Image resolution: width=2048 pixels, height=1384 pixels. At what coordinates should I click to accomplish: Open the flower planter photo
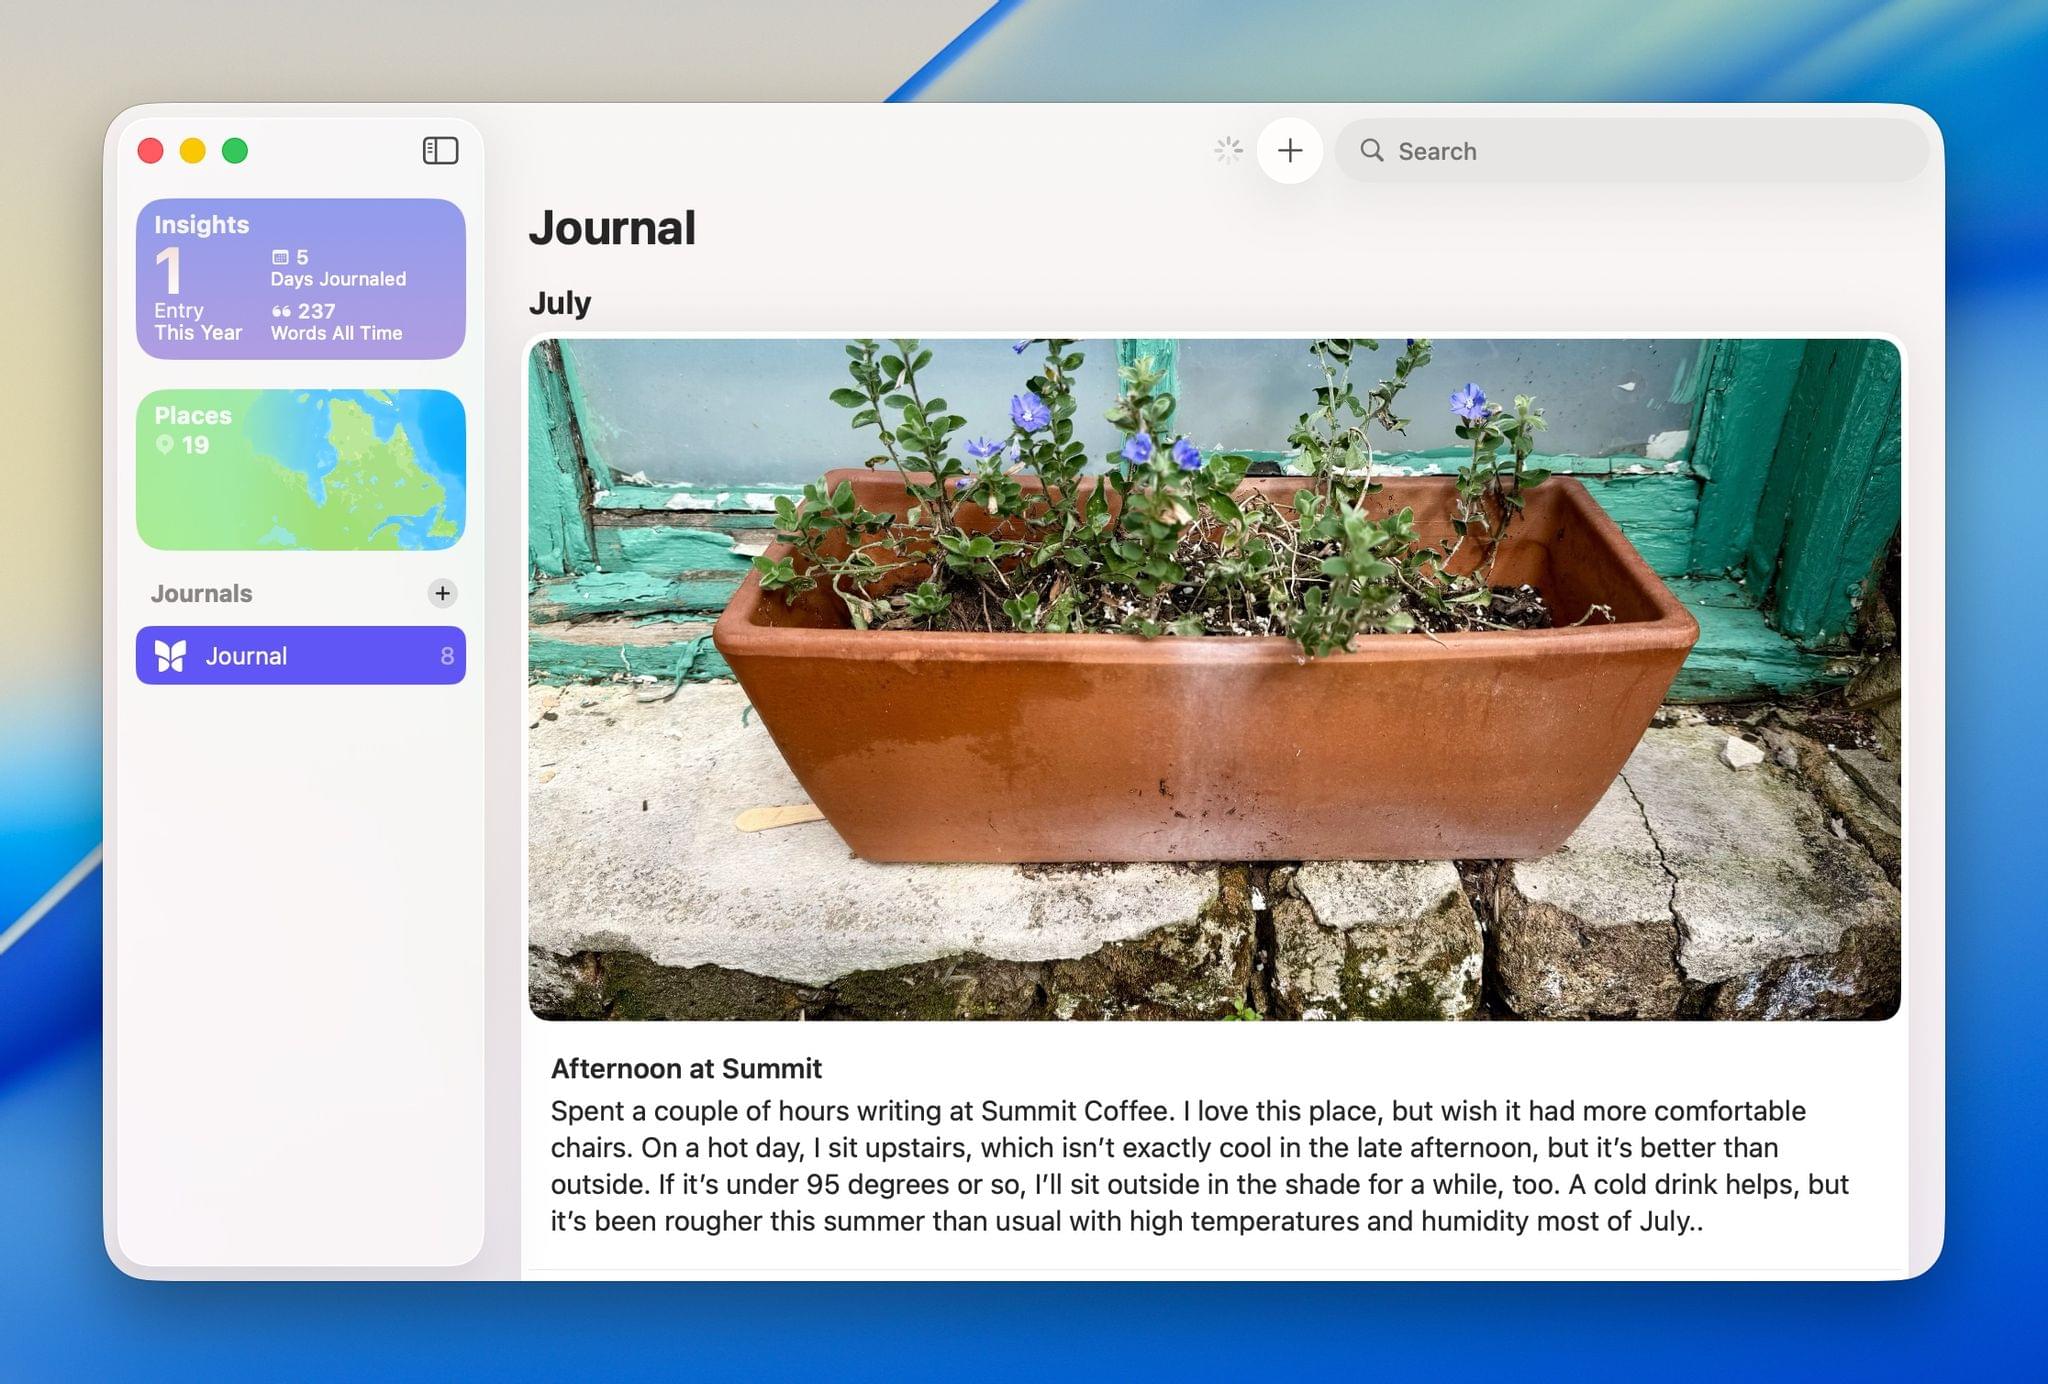pos(1214,679)
